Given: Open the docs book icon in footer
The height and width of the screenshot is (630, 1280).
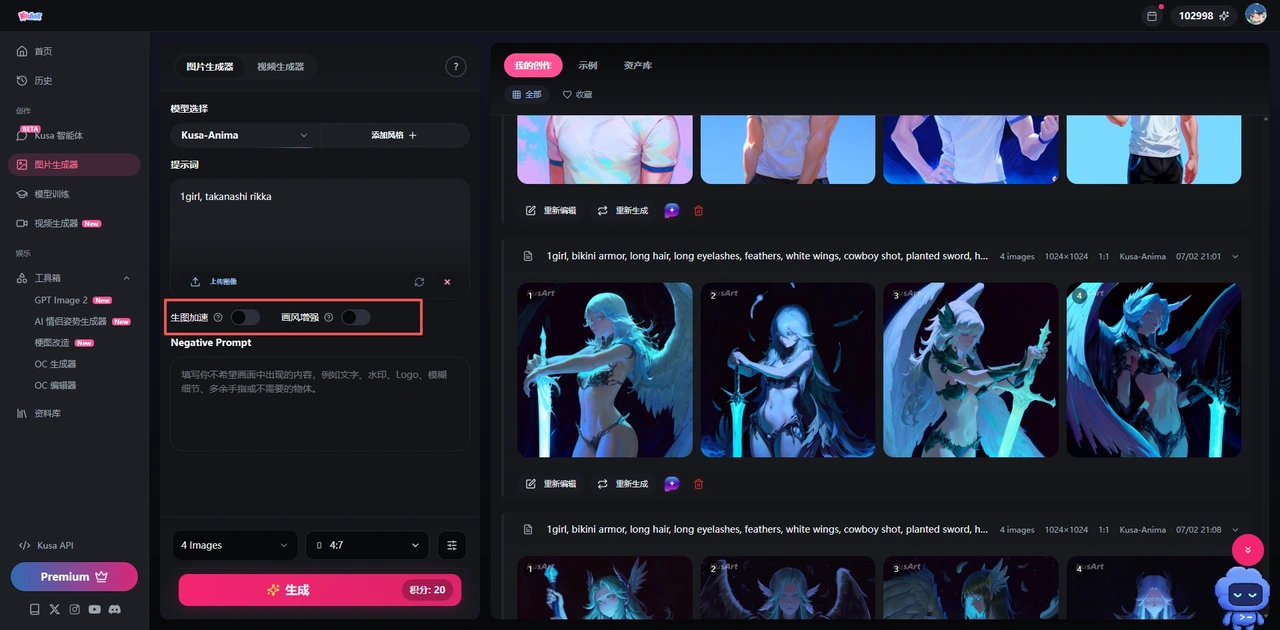Looking at the screenshot, I should click(x=34, y=609).
